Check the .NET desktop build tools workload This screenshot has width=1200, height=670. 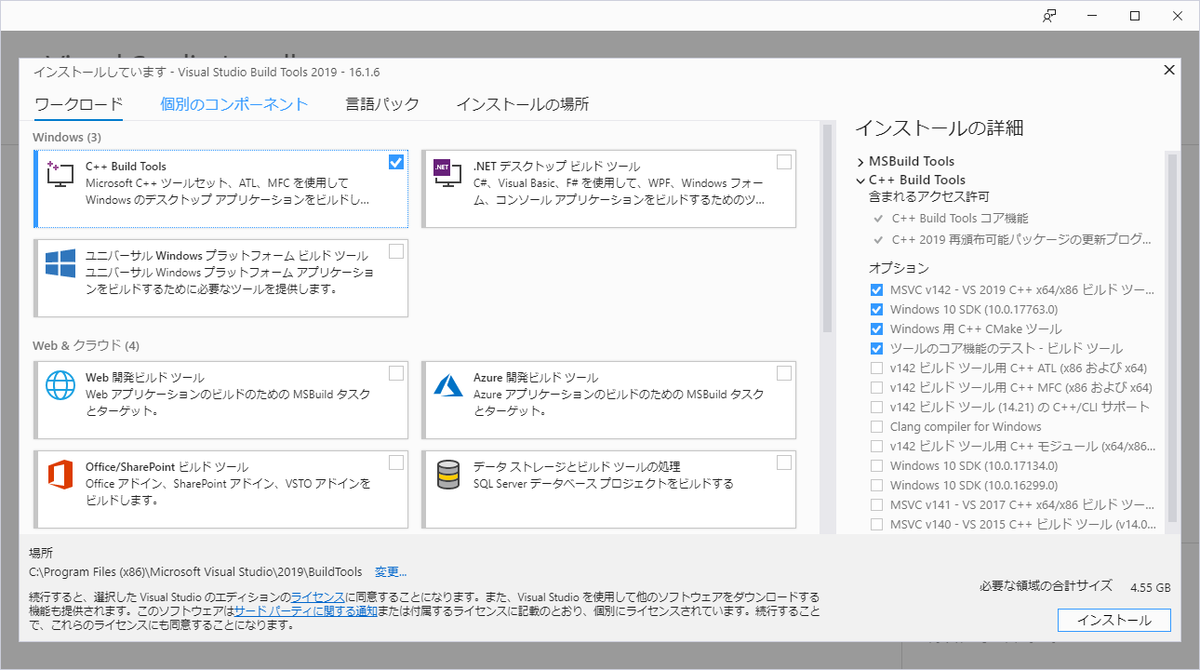coord(784,162)
